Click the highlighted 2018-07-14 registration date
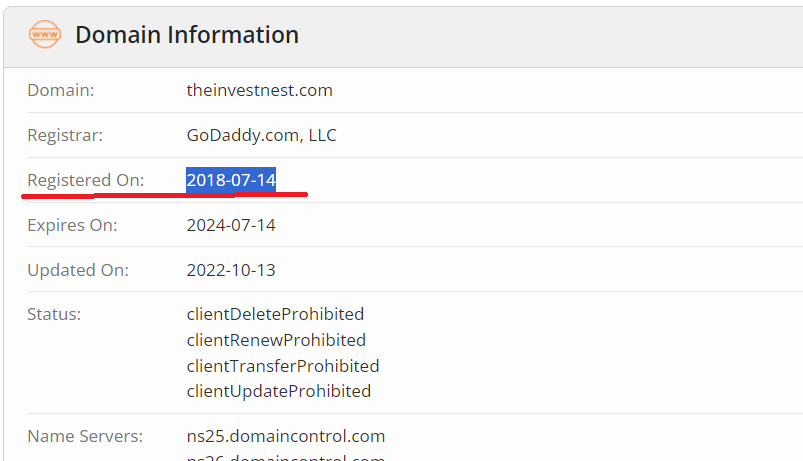The image size is (803, 461). pos(231,180)
